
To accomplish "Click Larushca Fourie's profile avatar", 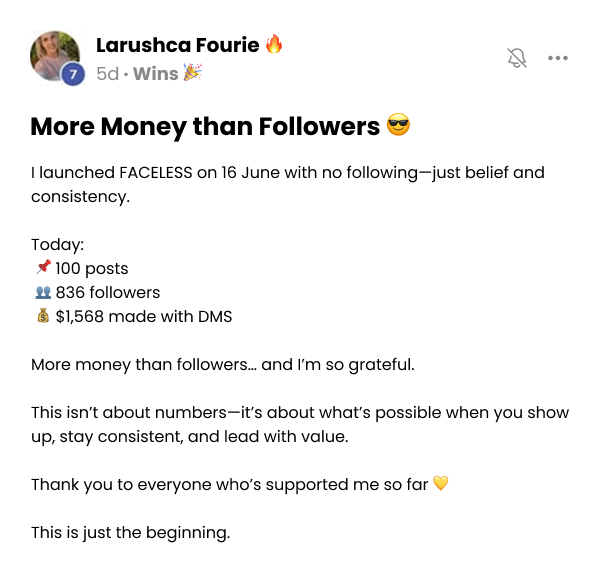I will (x=55, y=56).
